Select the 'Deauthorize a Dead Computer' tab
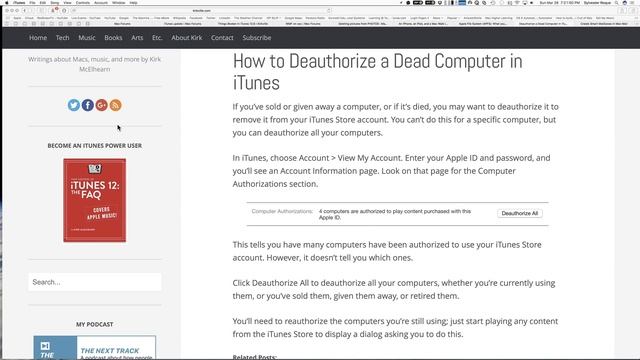Image resolution: width=640 pixels, height=360 pixels. [543, 24]
